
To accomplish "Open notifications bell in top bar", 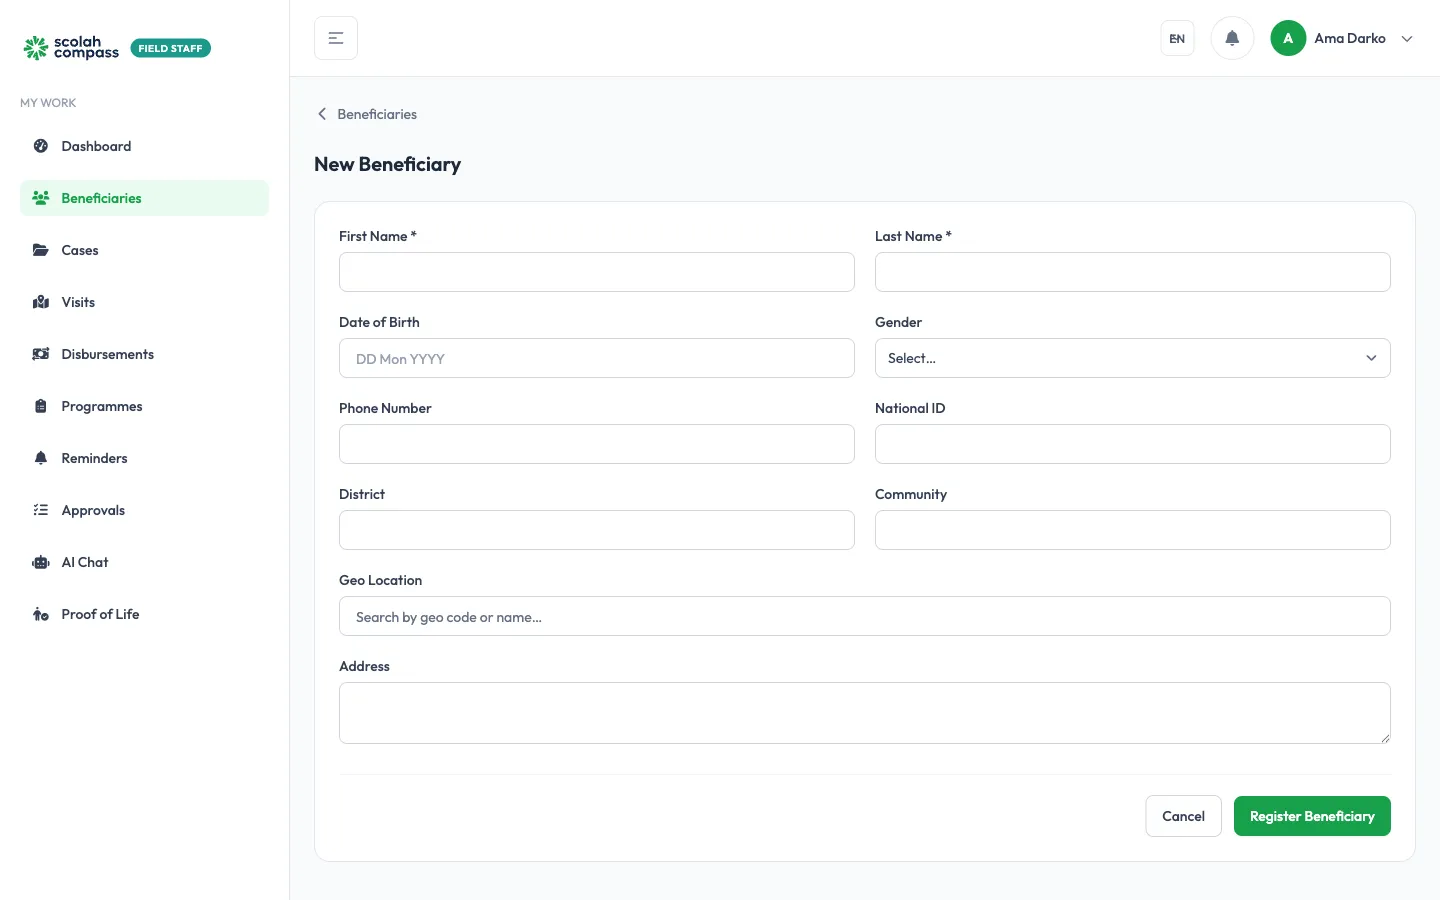I will point(1232,38).
